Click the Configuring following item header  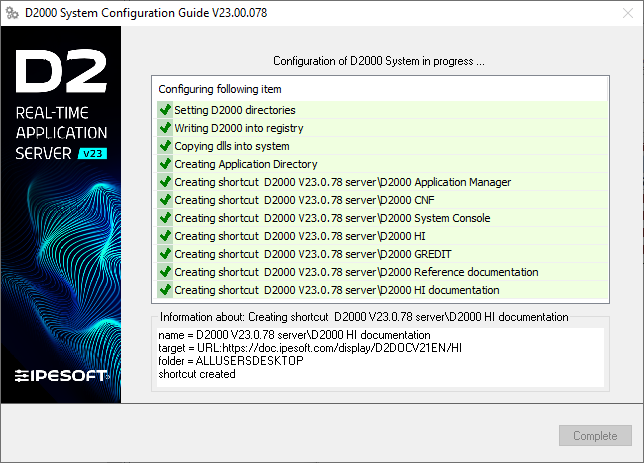220,89
